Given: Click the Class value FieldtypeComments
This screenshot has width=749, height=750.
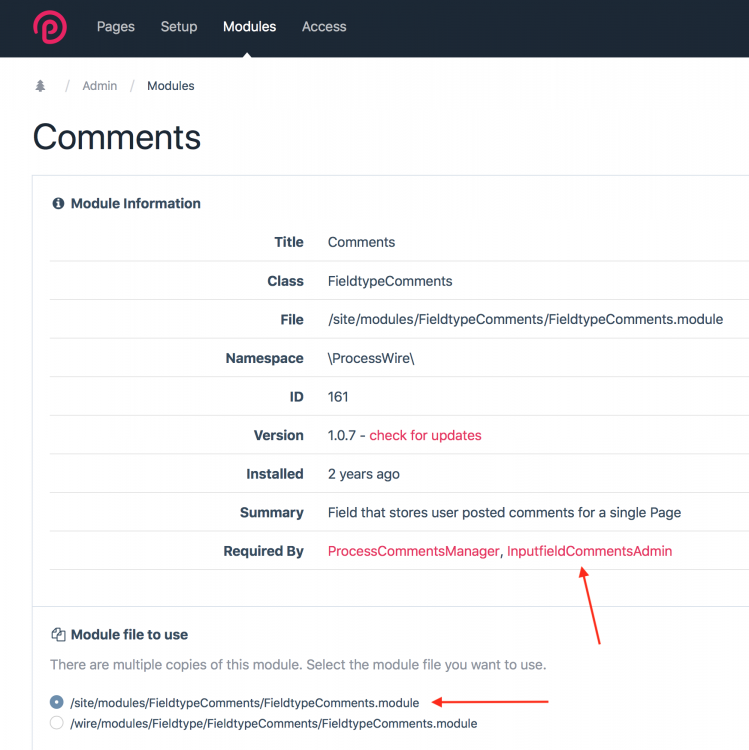Looking at the screenshot, I should [390, 281].
